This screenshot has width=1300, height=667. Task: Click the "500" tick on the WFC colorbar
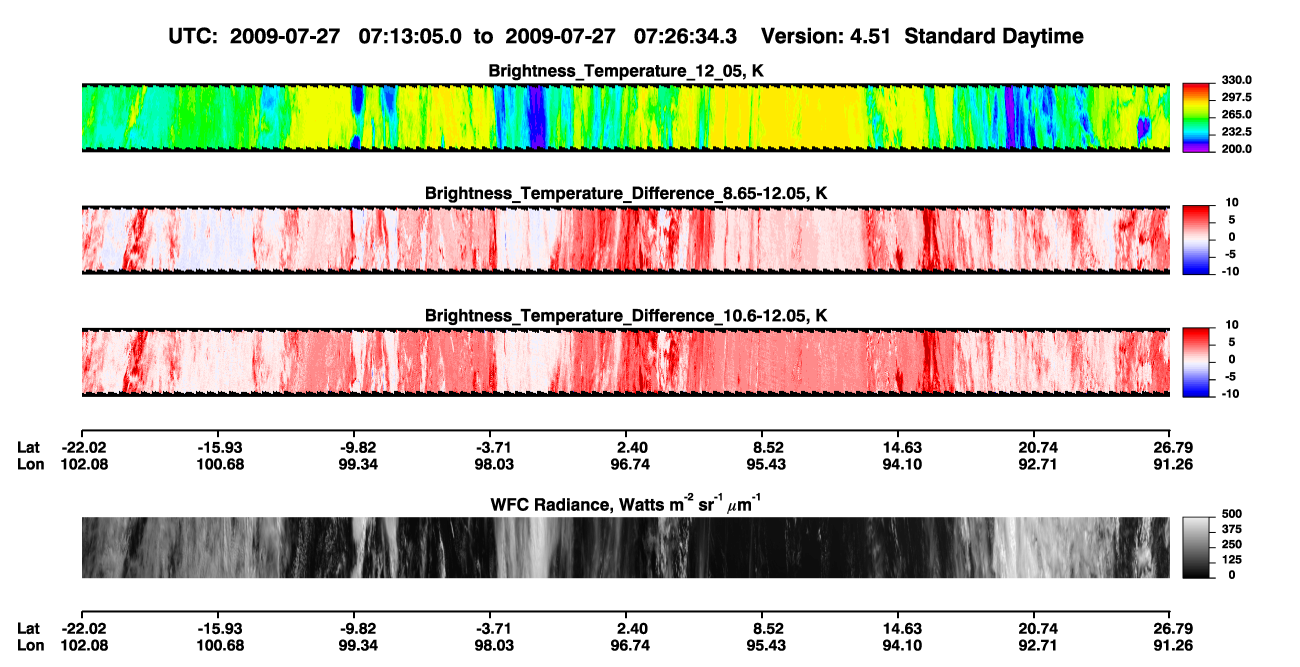(1232, 512)
